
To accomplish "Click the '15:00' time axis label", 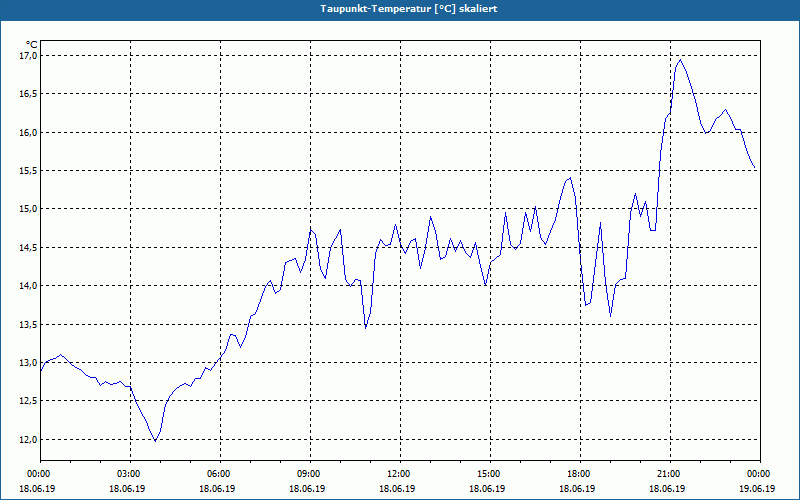I will (490, 474).
